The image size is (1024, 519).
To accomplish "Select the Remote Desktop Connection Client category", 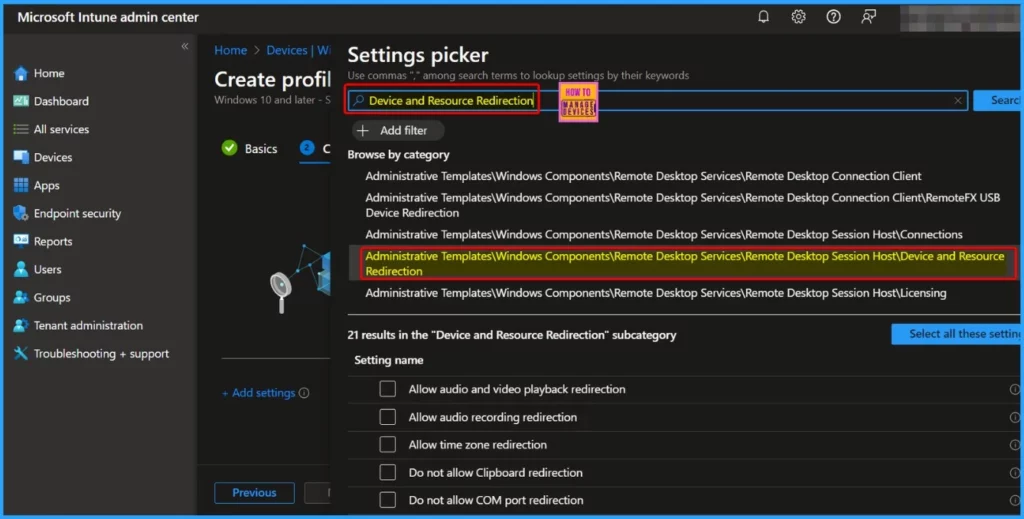I will pos(643,176).
